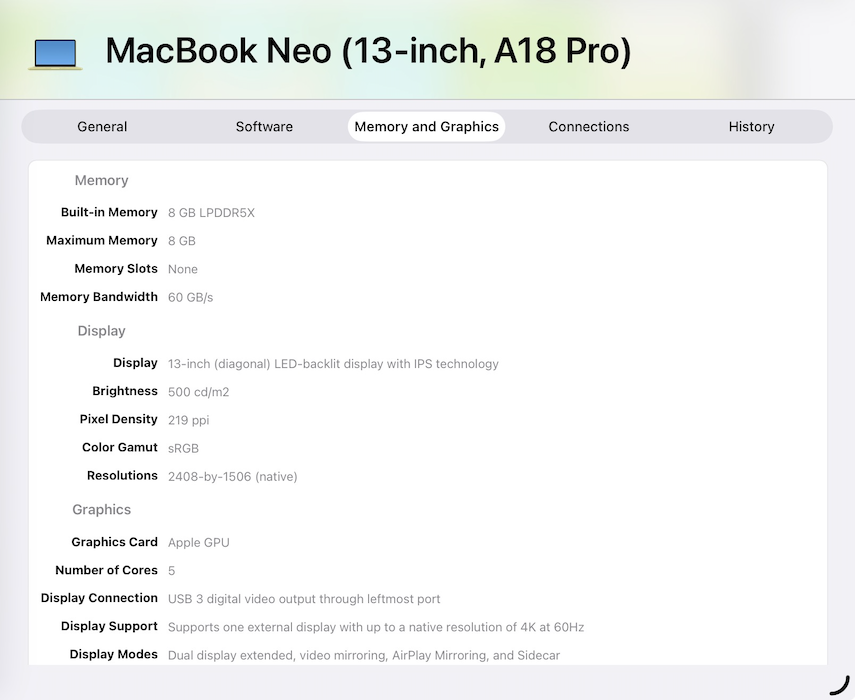Click the sRGB color gamut value
Image resolution: width=855 pixels, height=700 pixels.
pyautogui.click(x=183, y=448)
